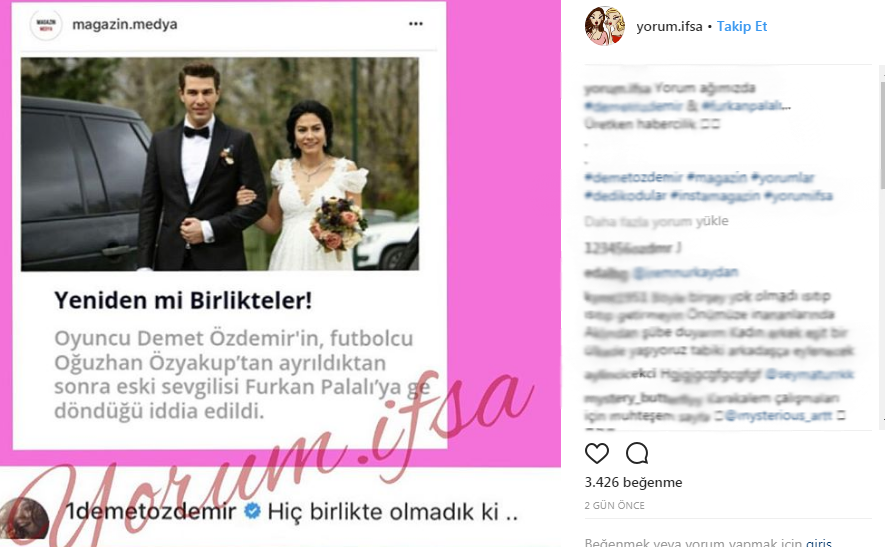Load more comments via 'Daha fazla yorum yükle'
Viewport: 885px width, 547px height.
coord(656,221)
